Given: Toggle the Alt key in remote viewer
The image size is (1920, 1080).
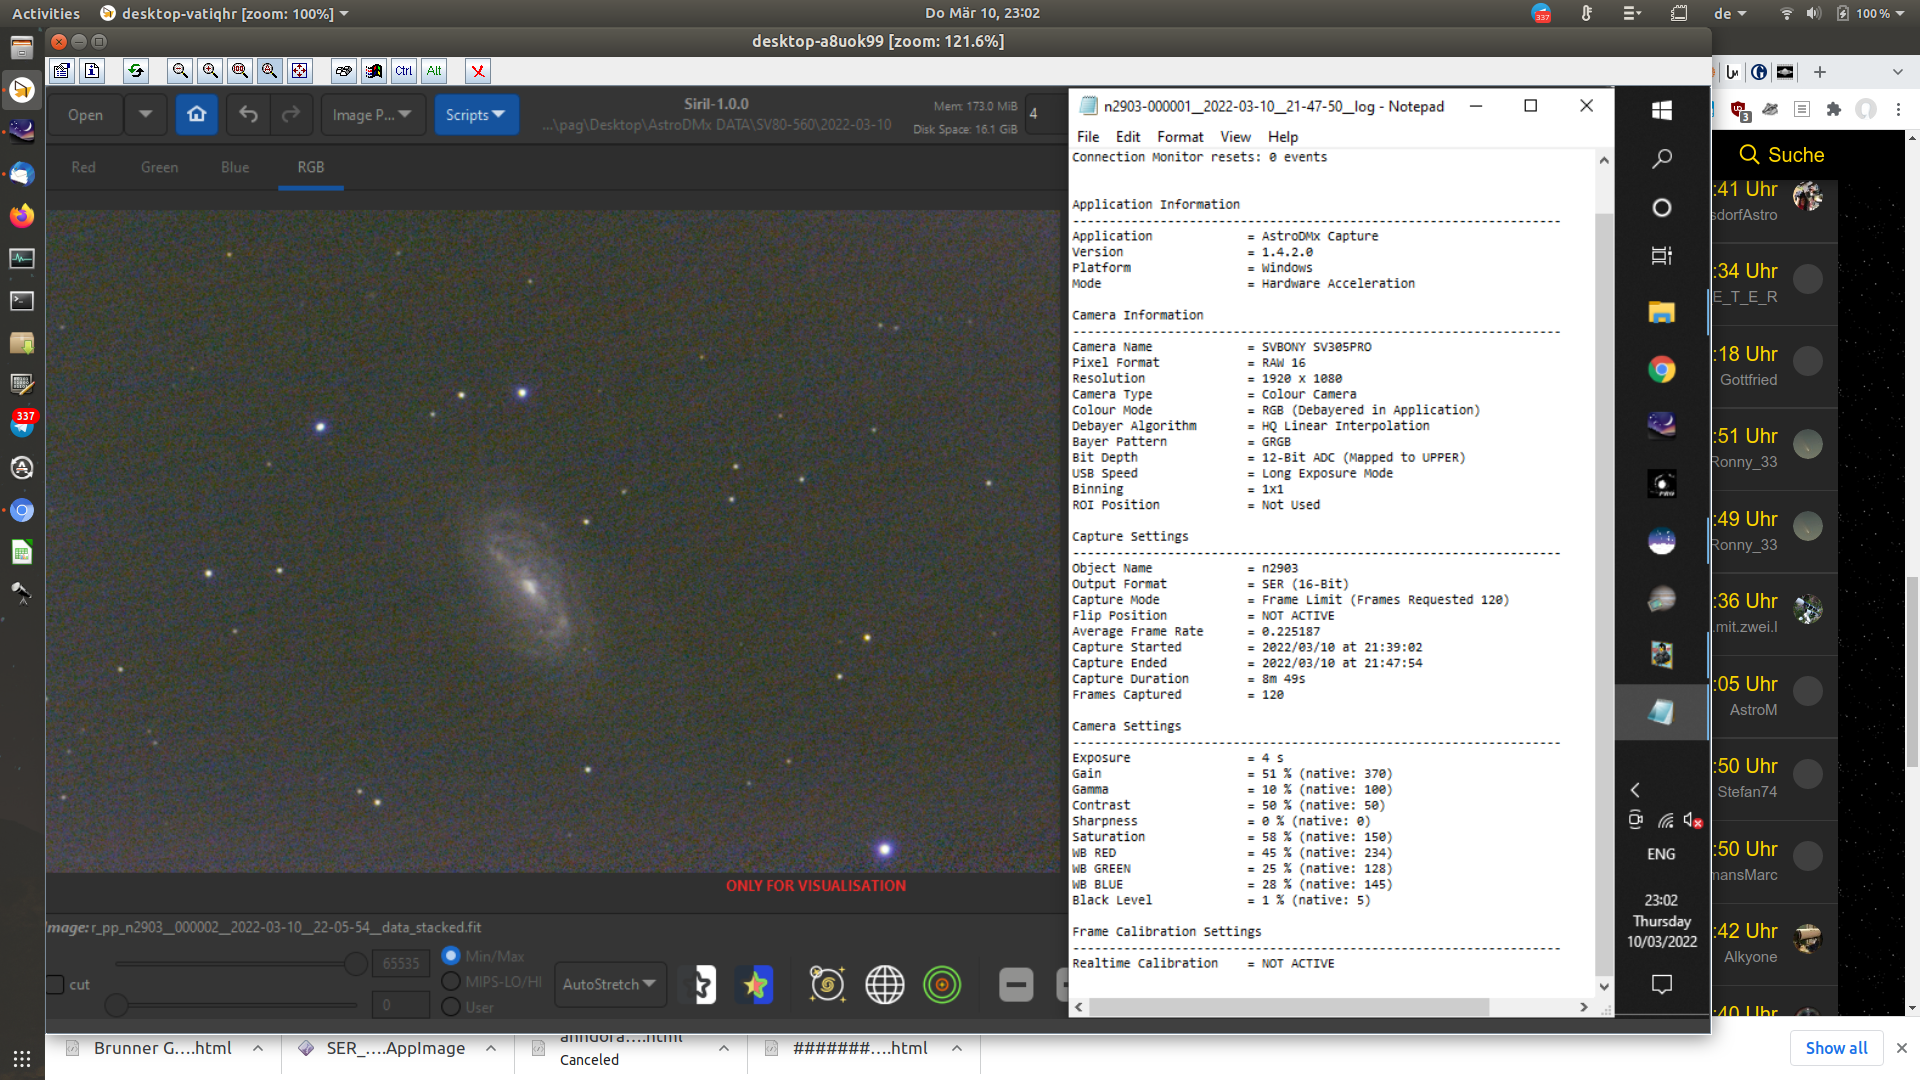Looking at the screenshot, I should [434, 71].
